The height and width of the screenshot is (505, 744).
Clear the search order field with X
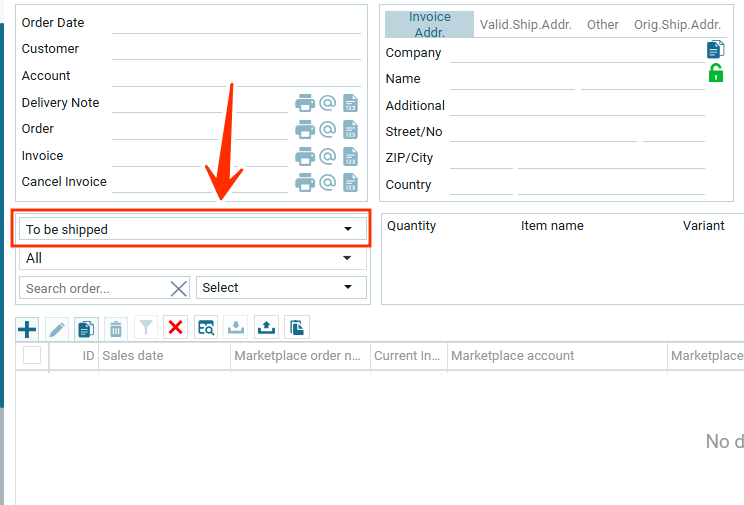pos(179,288)
